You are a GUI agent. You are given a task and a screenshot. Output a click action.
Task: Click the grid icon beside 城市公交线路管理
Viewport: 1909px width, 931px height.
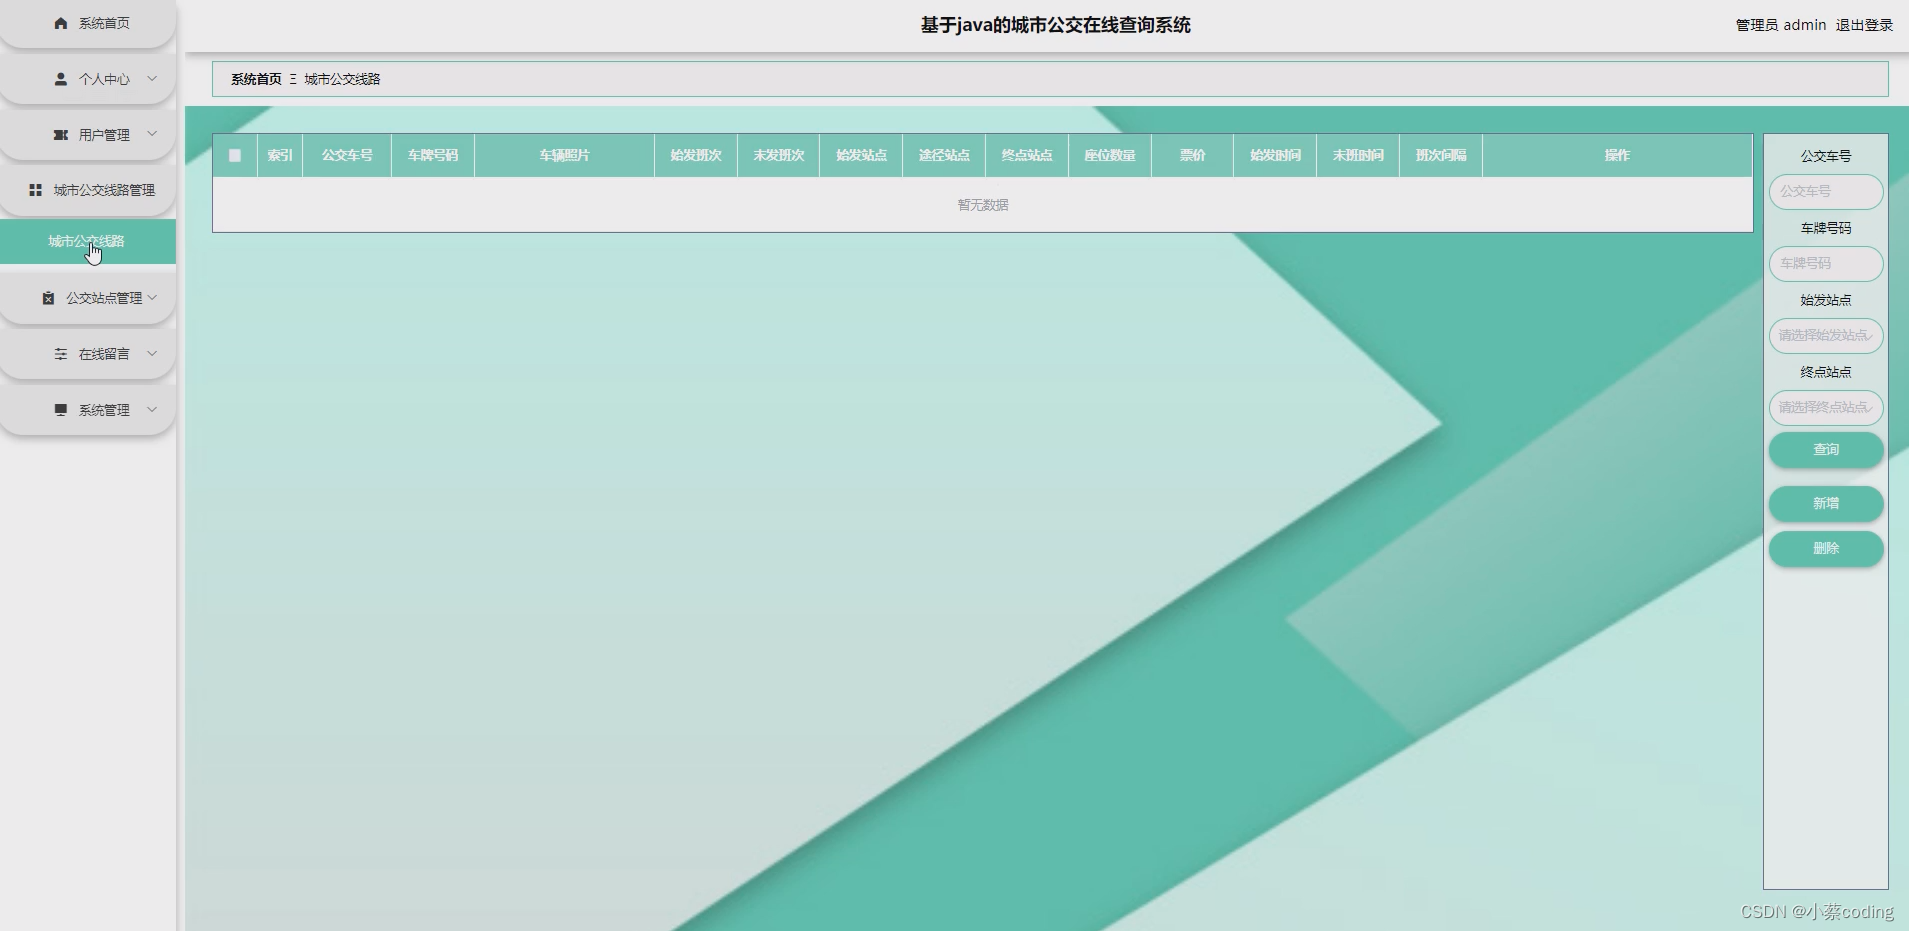point(36,190)
